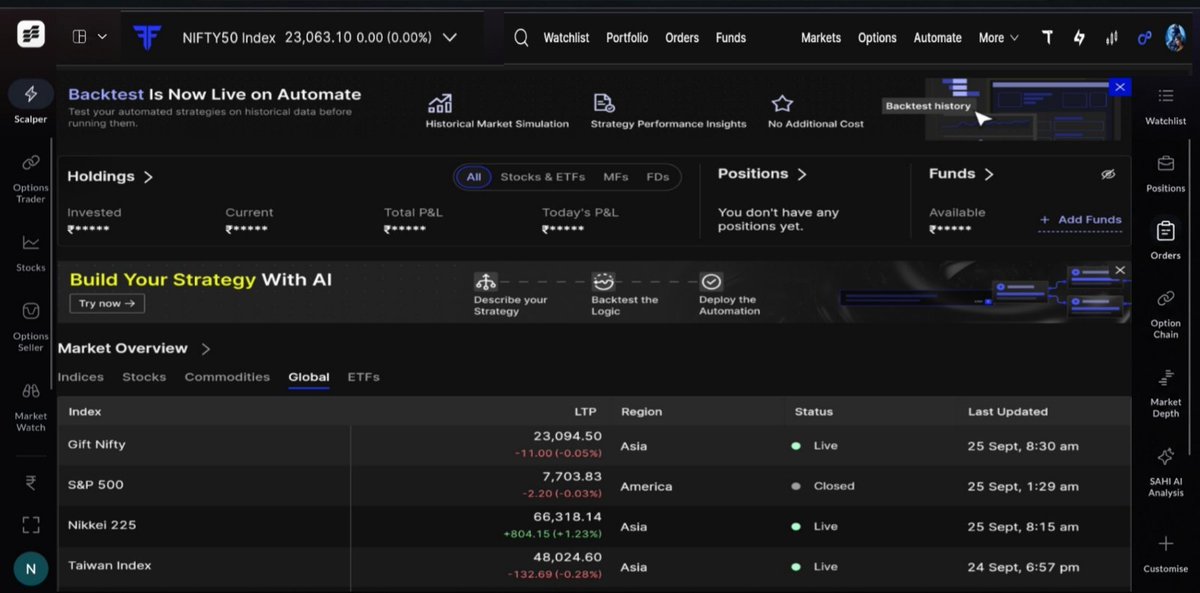
Task: Select the Nikkei 225 row
Action: (594, 526)
